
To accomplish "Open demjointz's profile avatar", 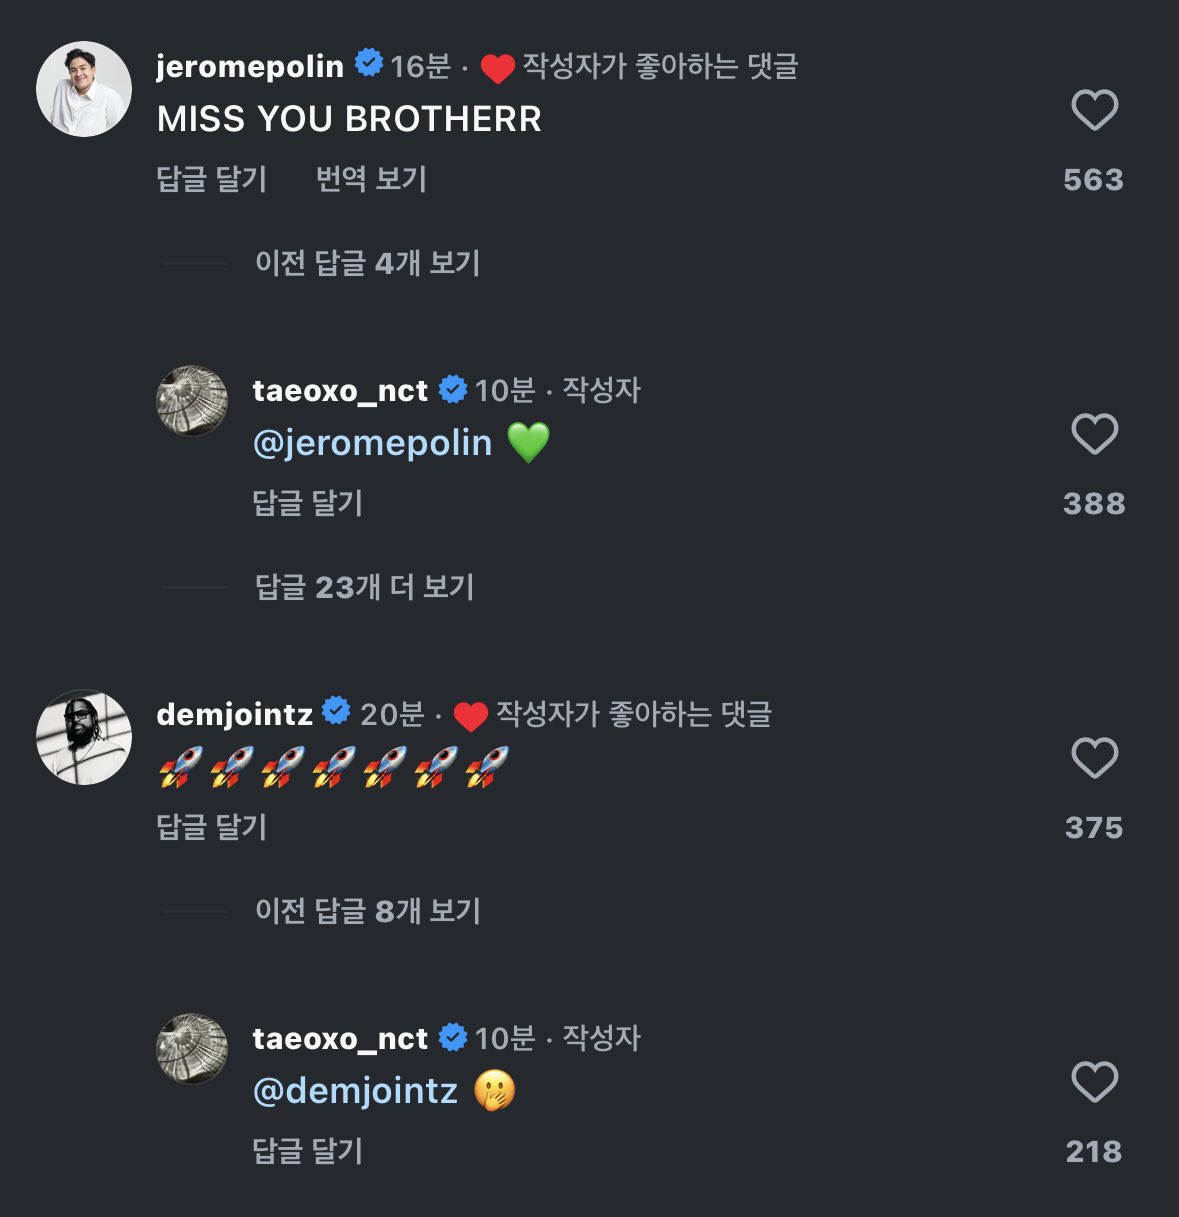I will click(x=84, y=737).
